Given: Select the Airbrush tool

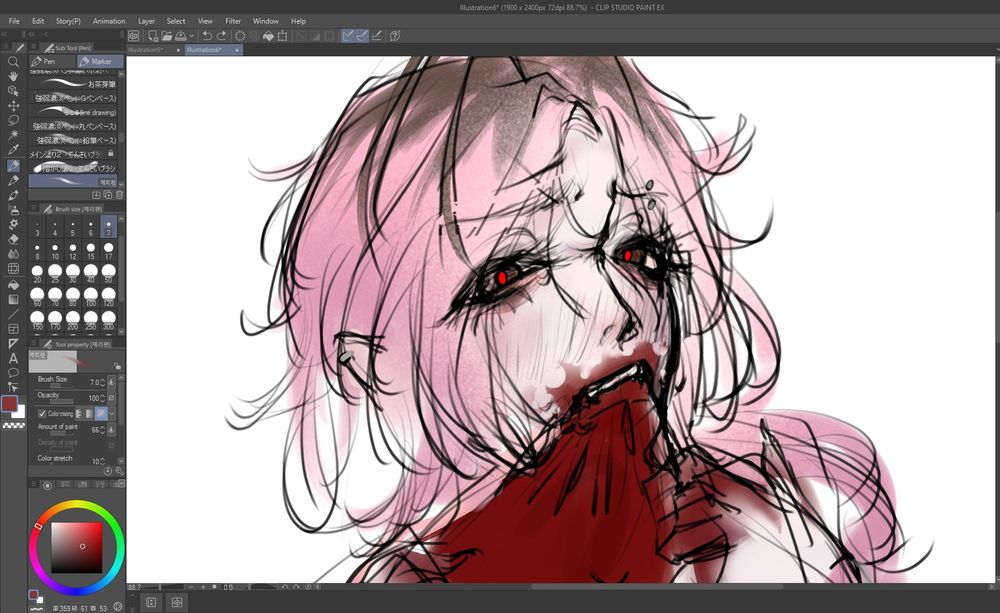Looking at the screenshot, I should 13,210.
